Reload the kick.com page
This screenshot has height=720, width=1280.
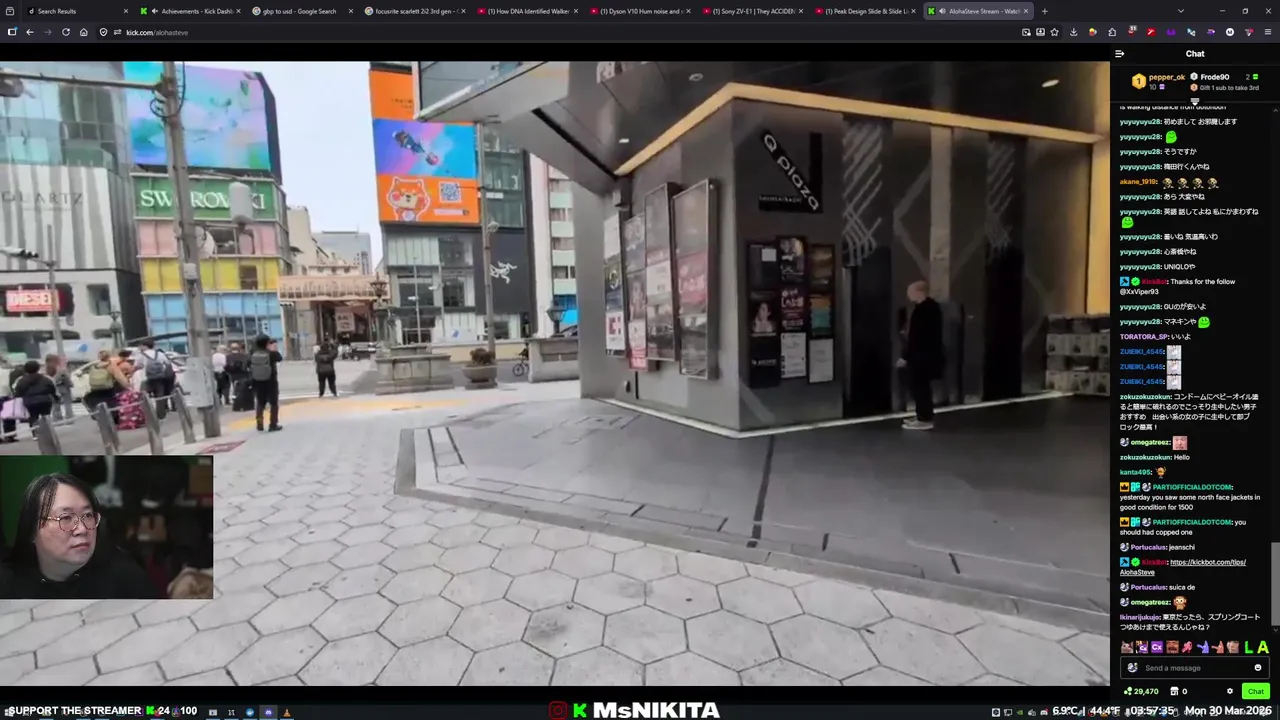pos(66,32)
